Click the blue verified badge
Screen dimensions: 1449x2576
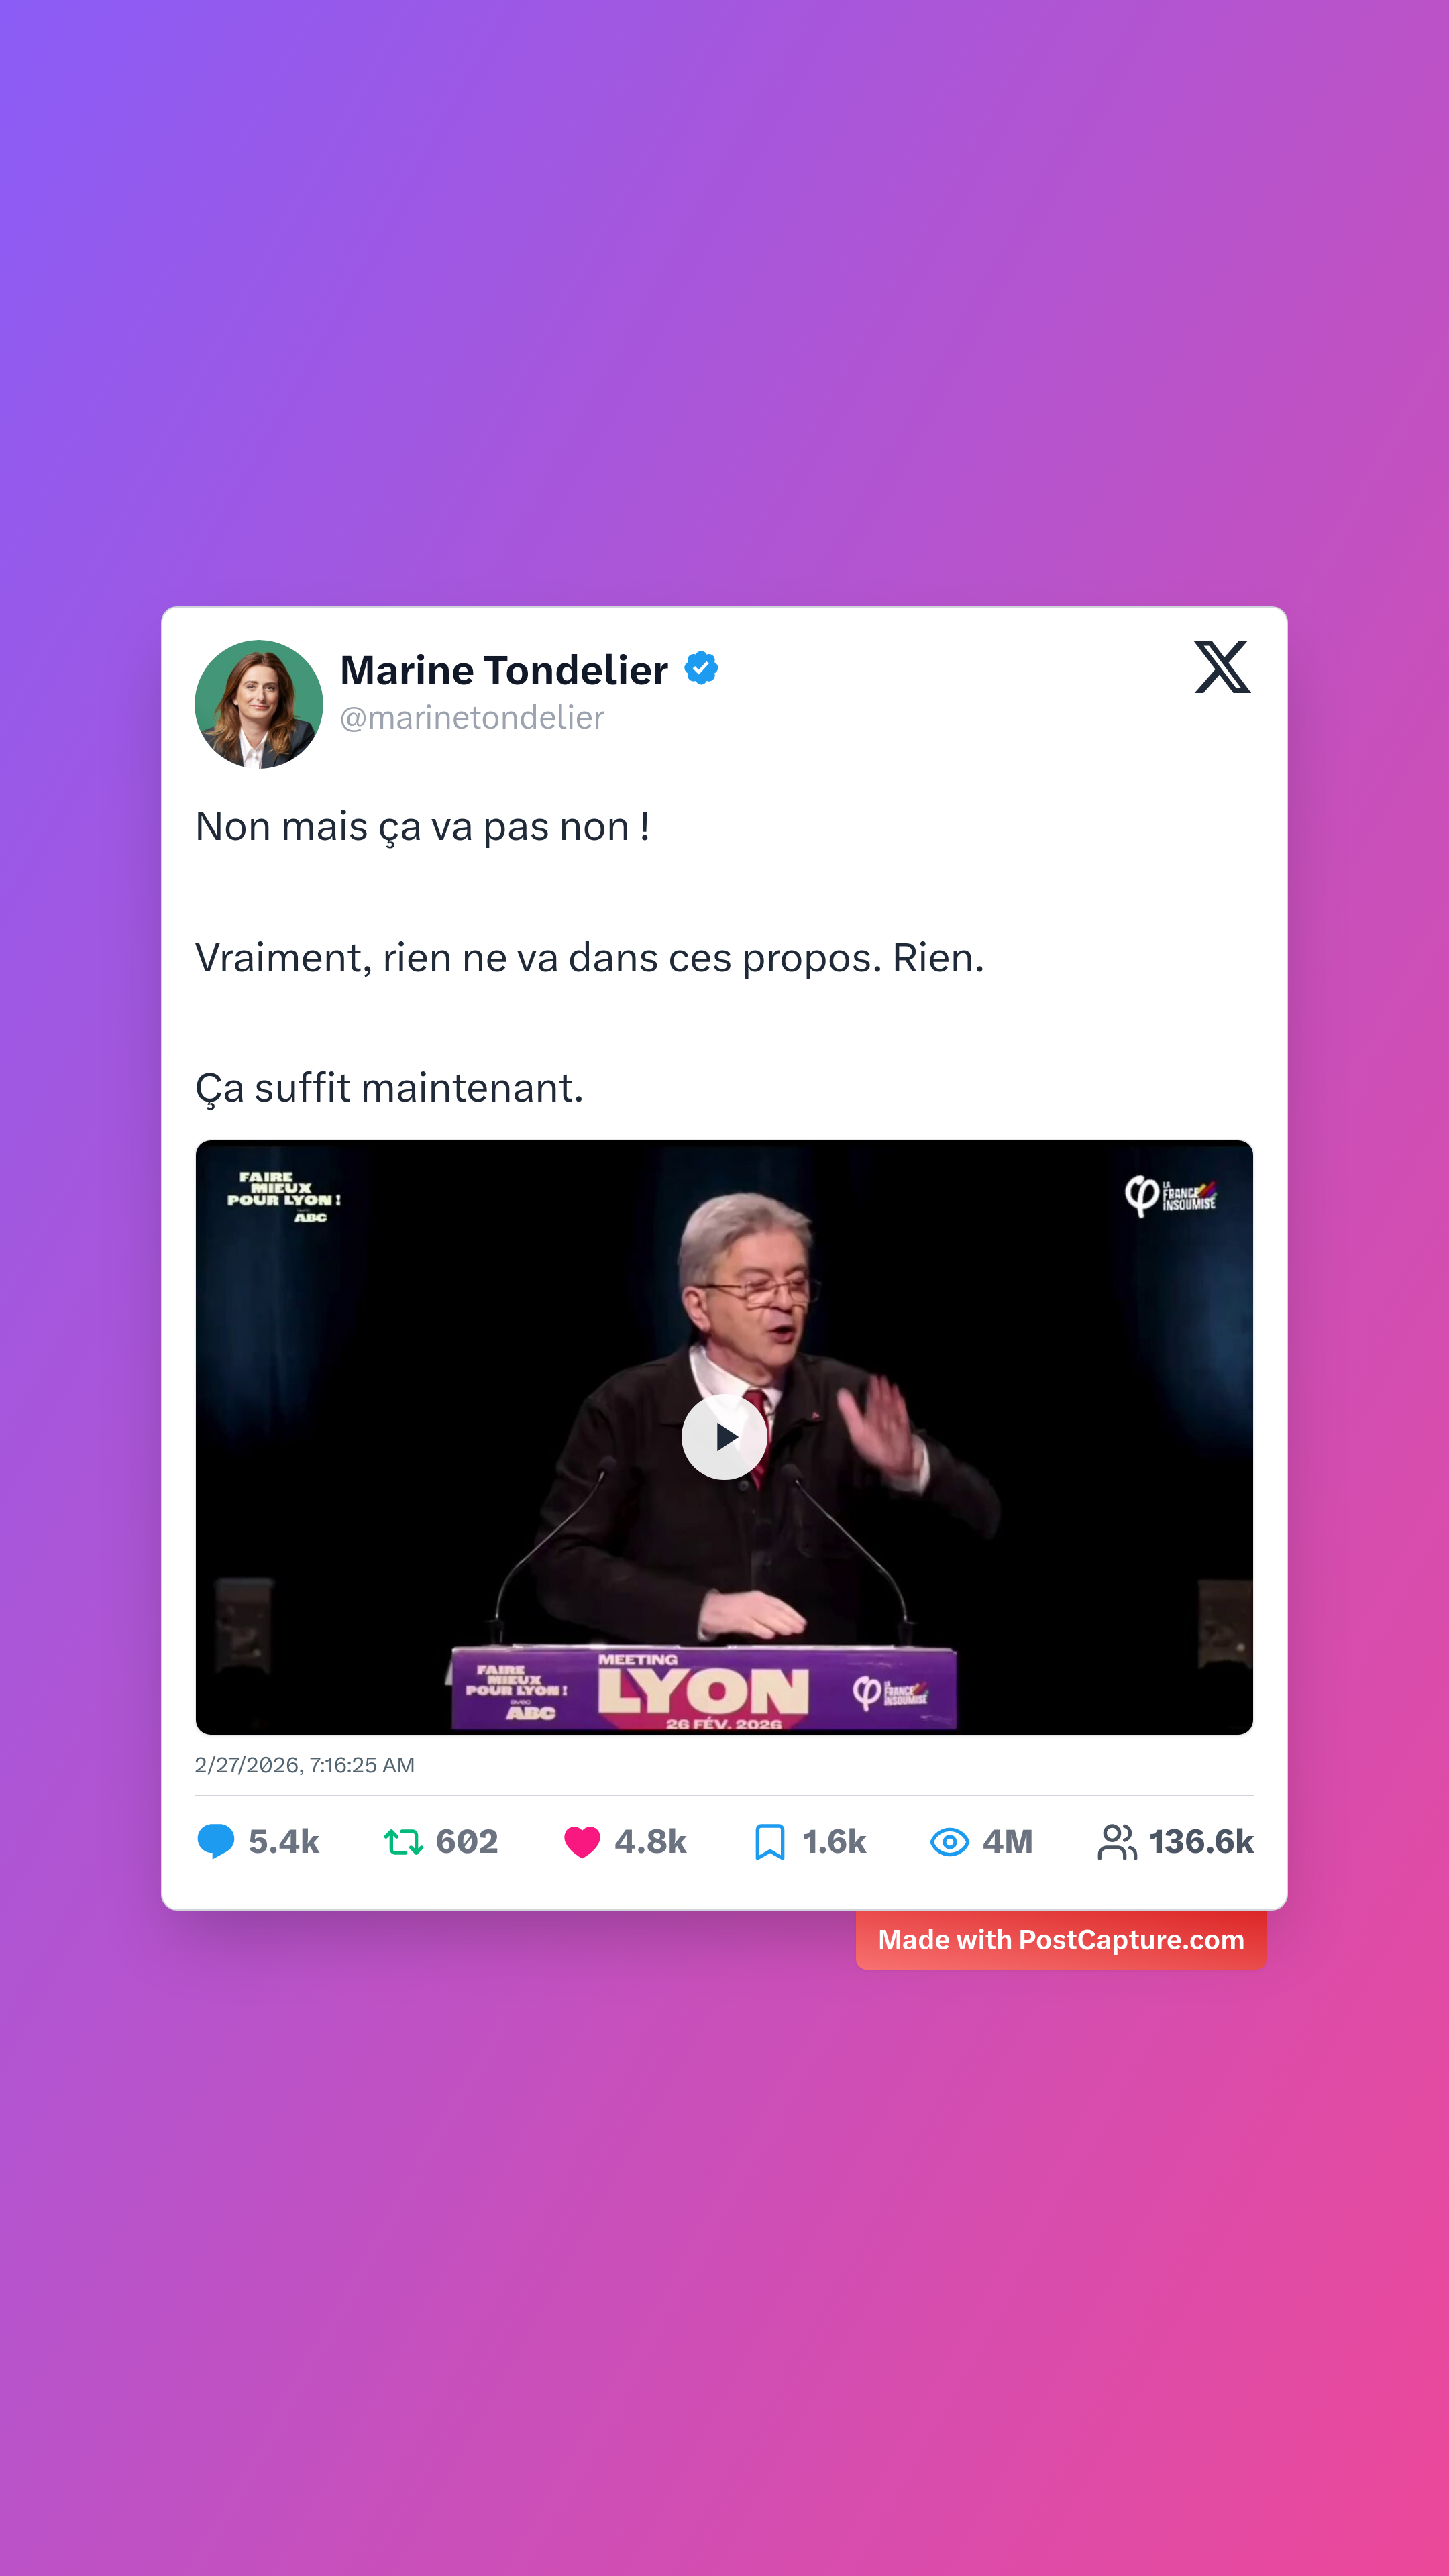701,668
